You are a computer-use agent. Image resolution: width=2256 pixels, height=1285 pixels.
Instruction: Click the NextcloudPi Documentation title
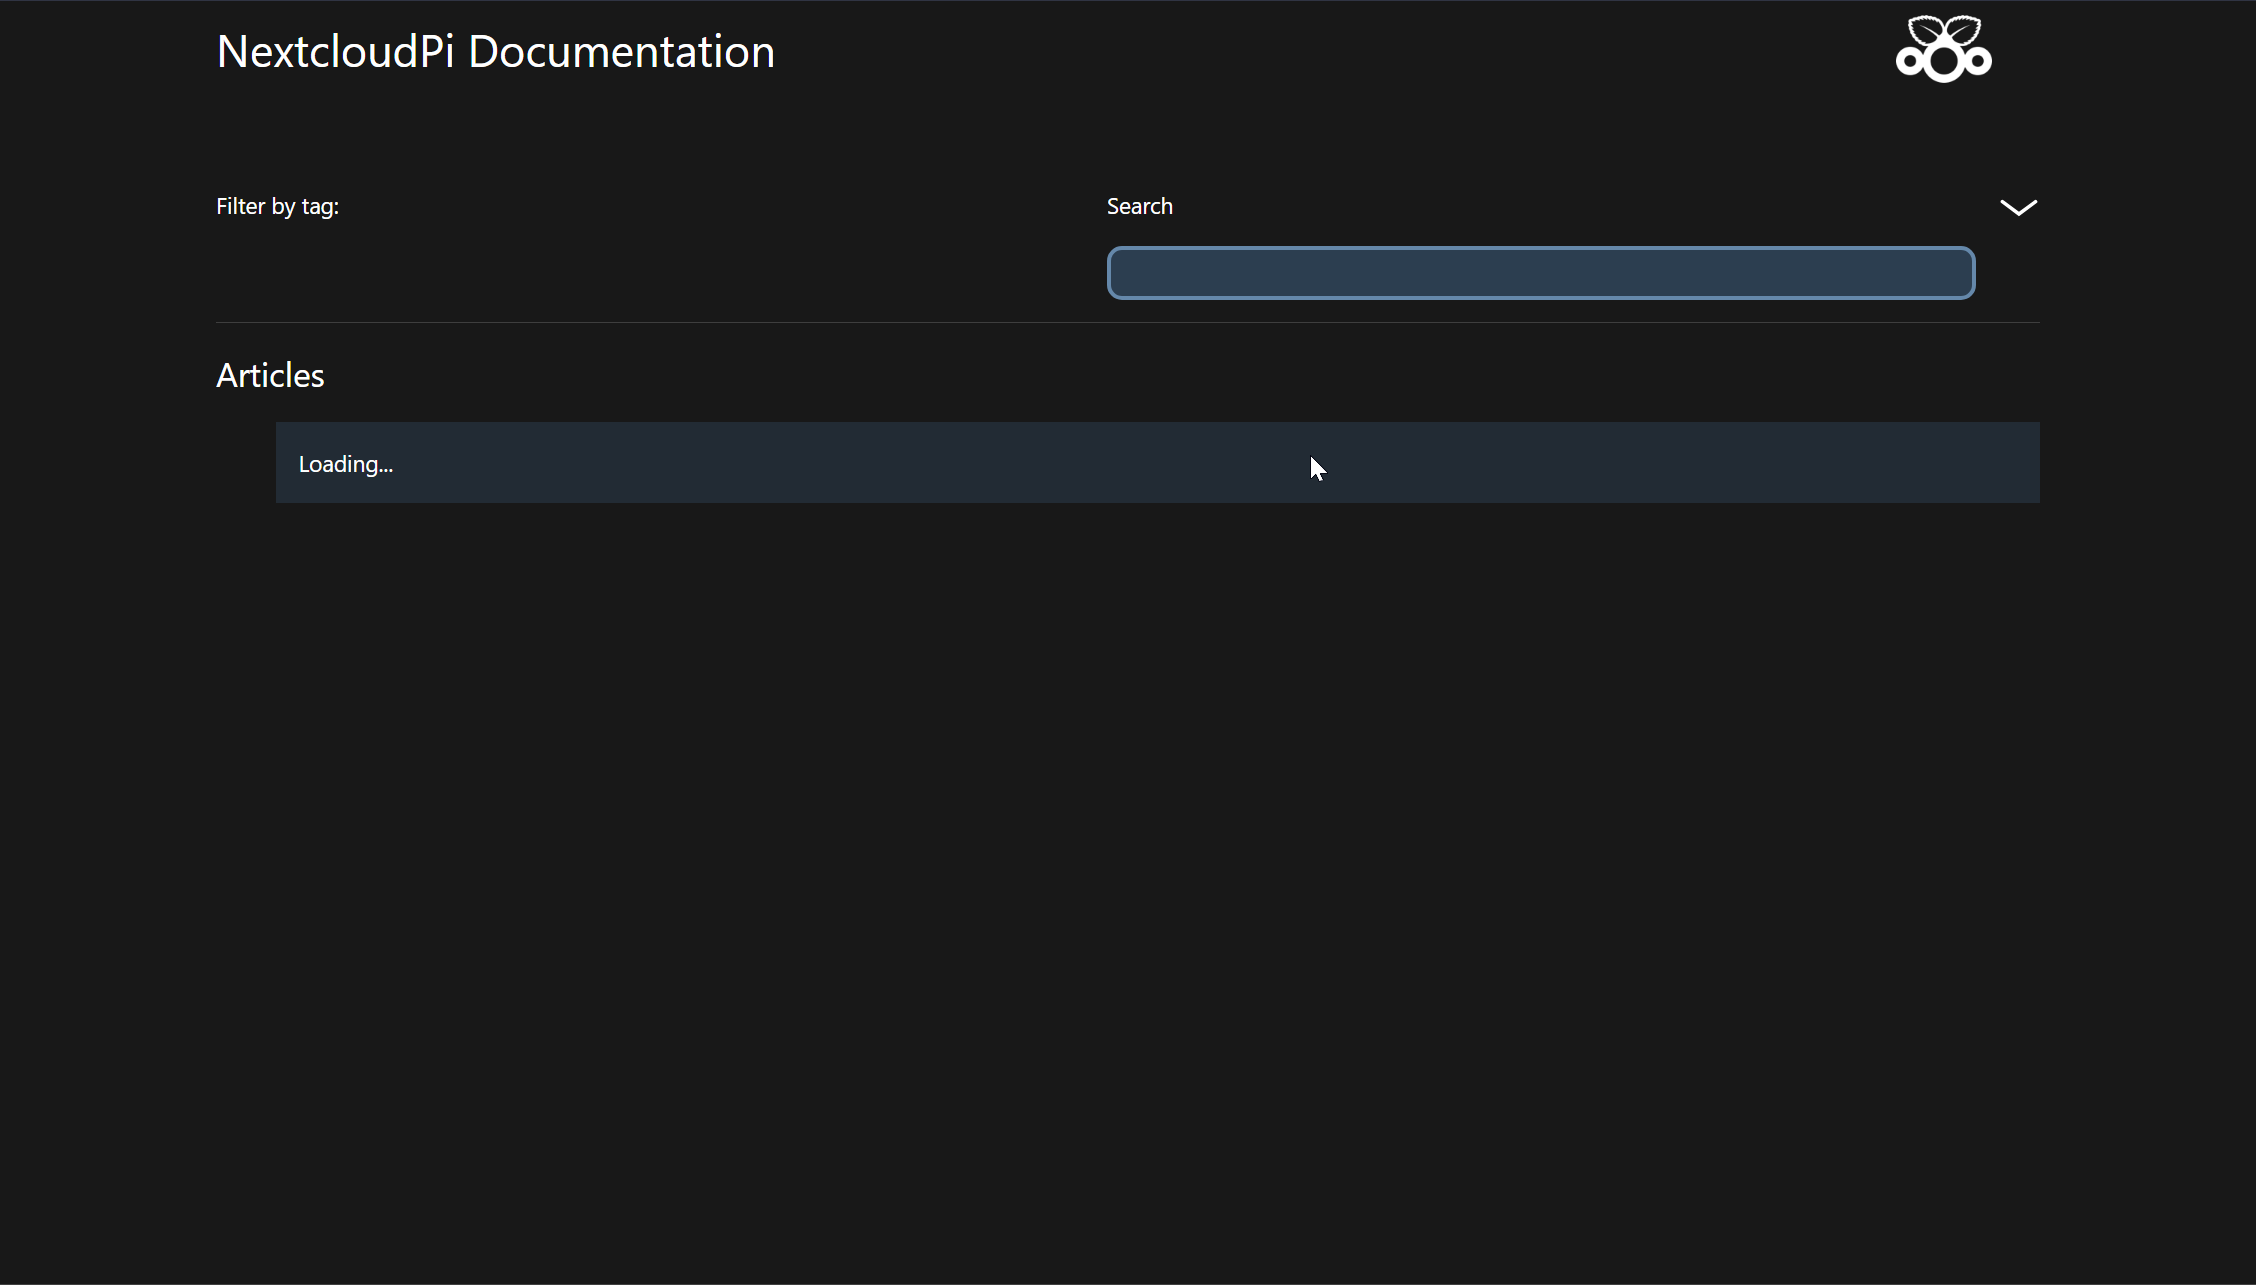coord(495,50)
